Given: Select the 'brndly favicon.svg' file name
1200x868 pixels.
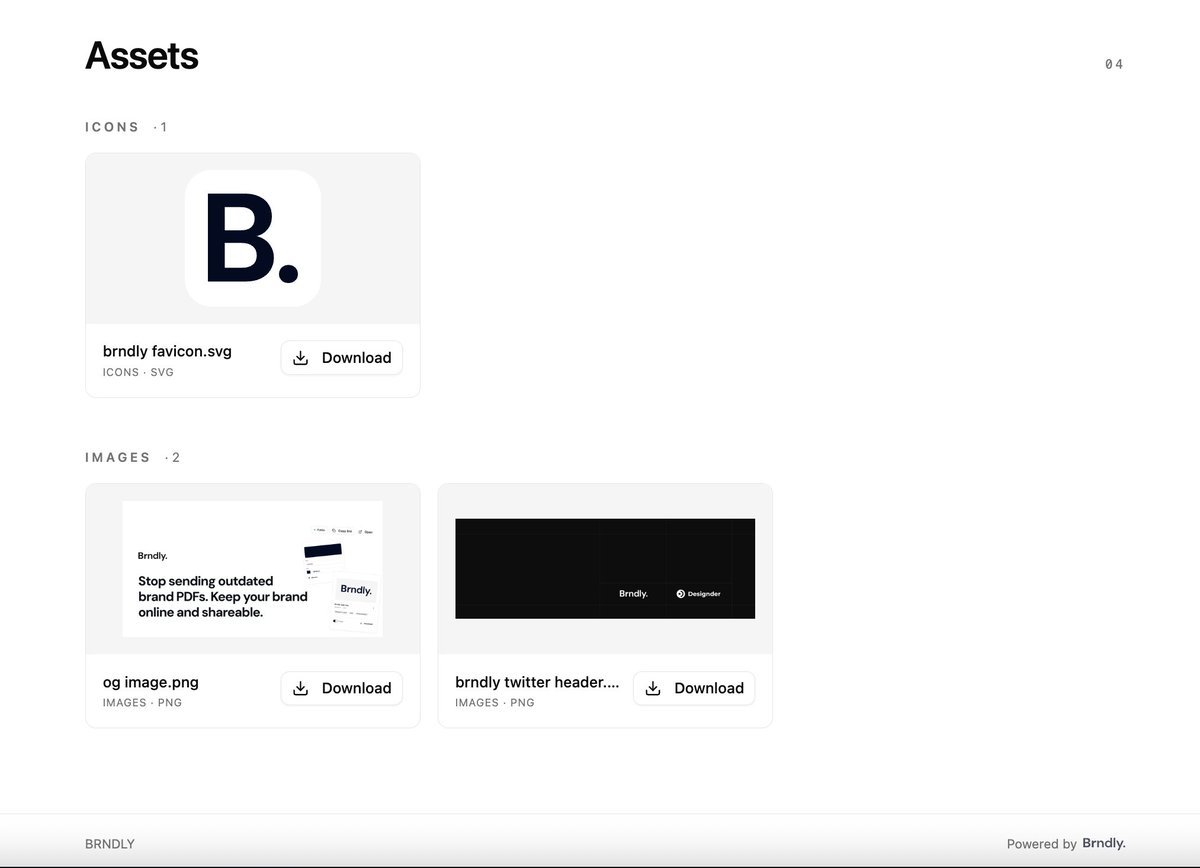Looking at the screenshot, I should 167,351.
